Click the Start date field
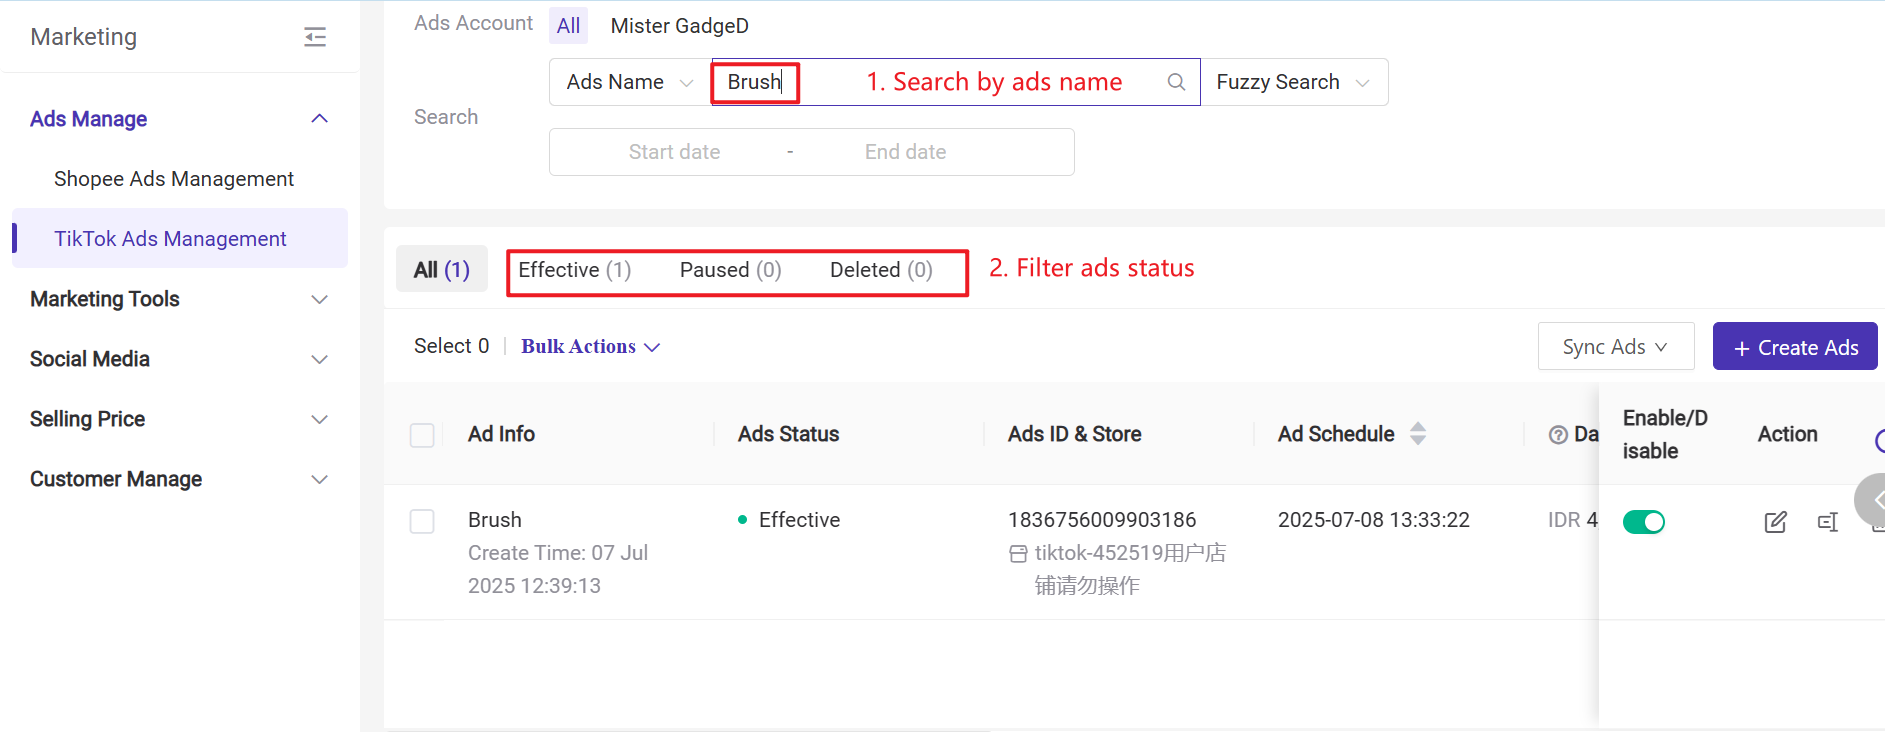The height and width of the screenshot is (732, 1885). 674,152
